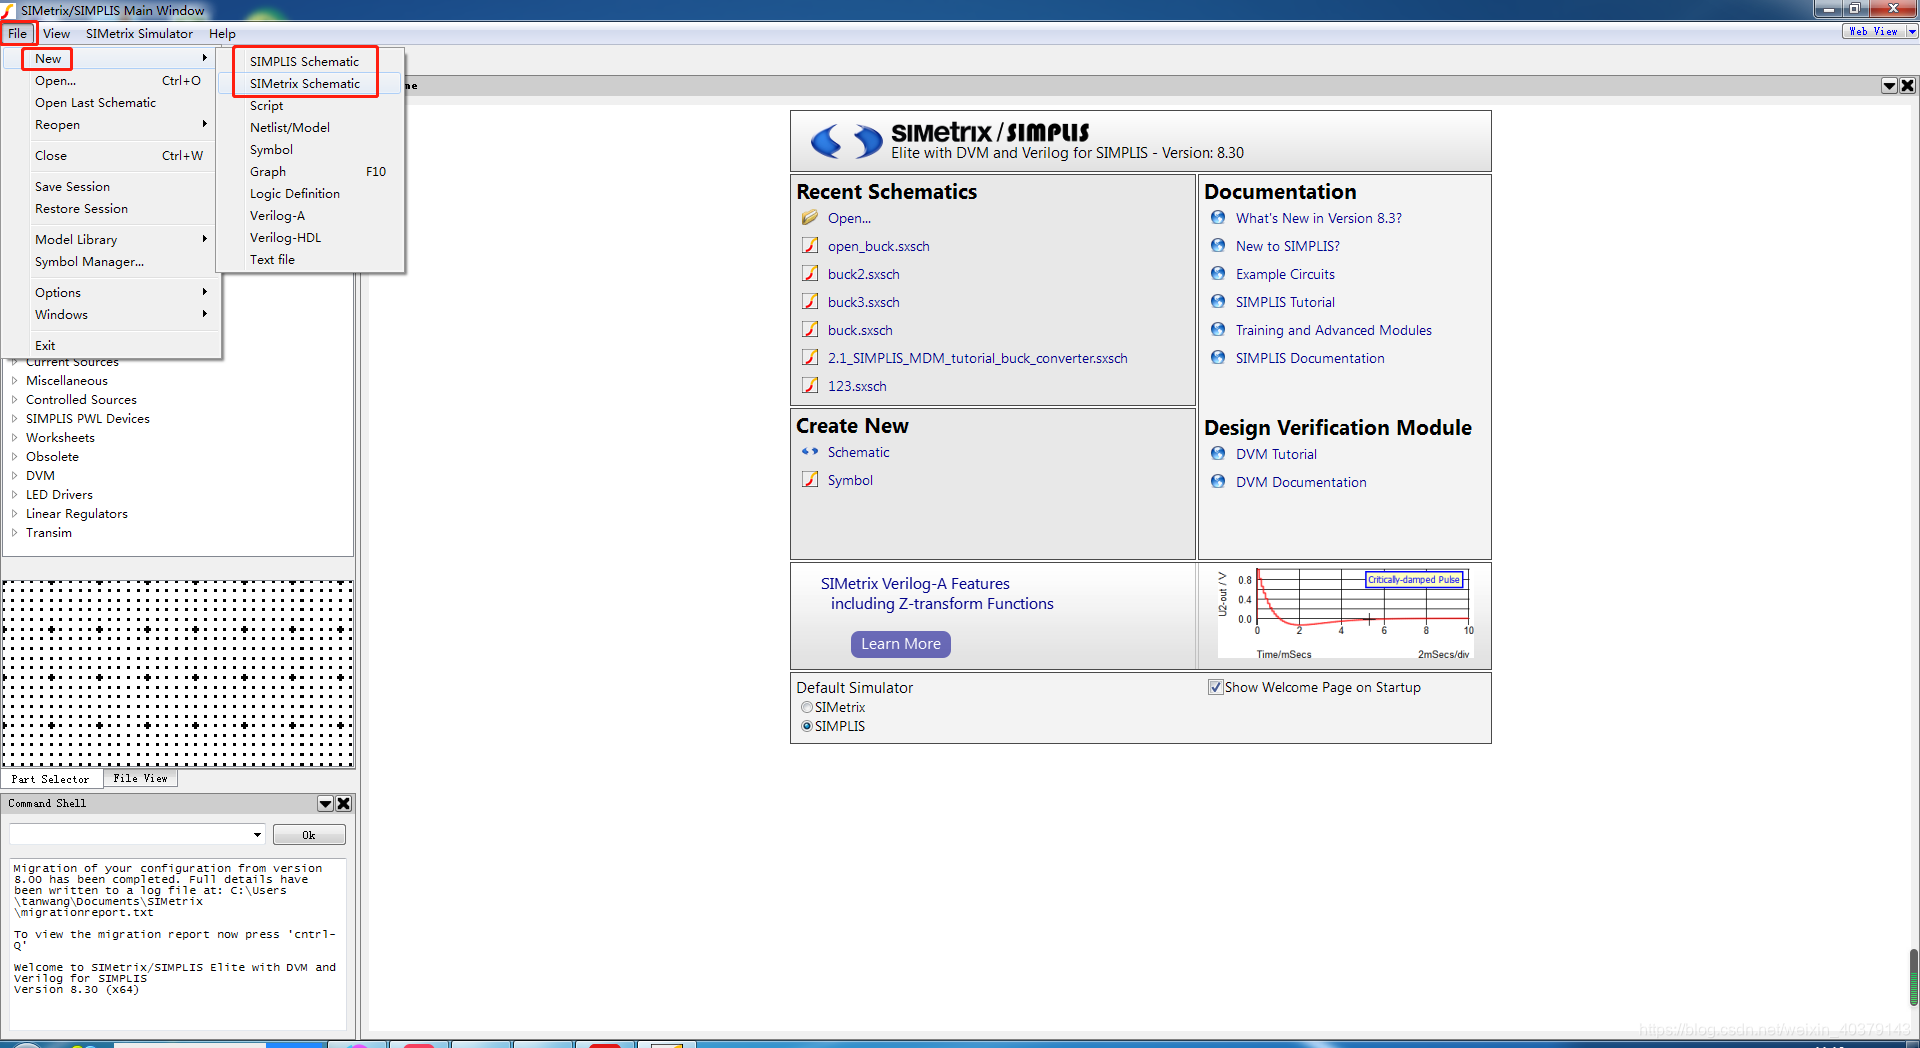Open the open_buck.sxsch recent schematic link

pos(878,246)
